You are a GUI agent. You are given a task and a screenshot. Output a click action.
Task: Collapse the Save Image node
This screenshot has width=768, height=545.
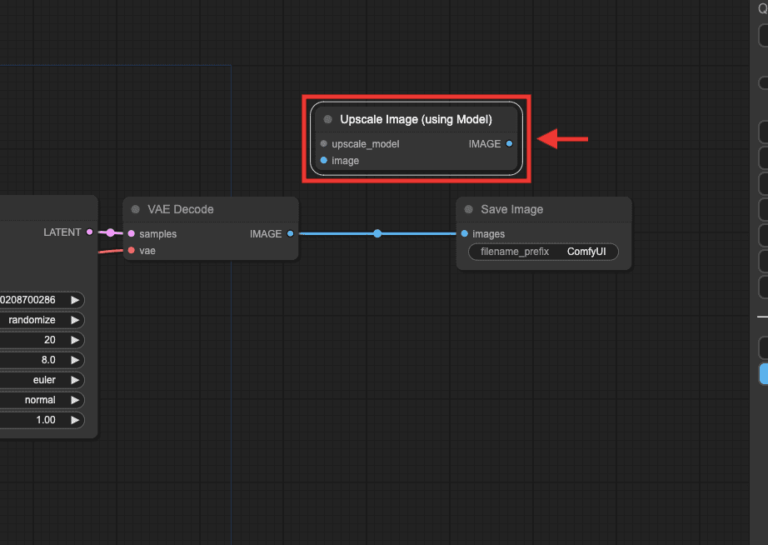tap(469, 210)
